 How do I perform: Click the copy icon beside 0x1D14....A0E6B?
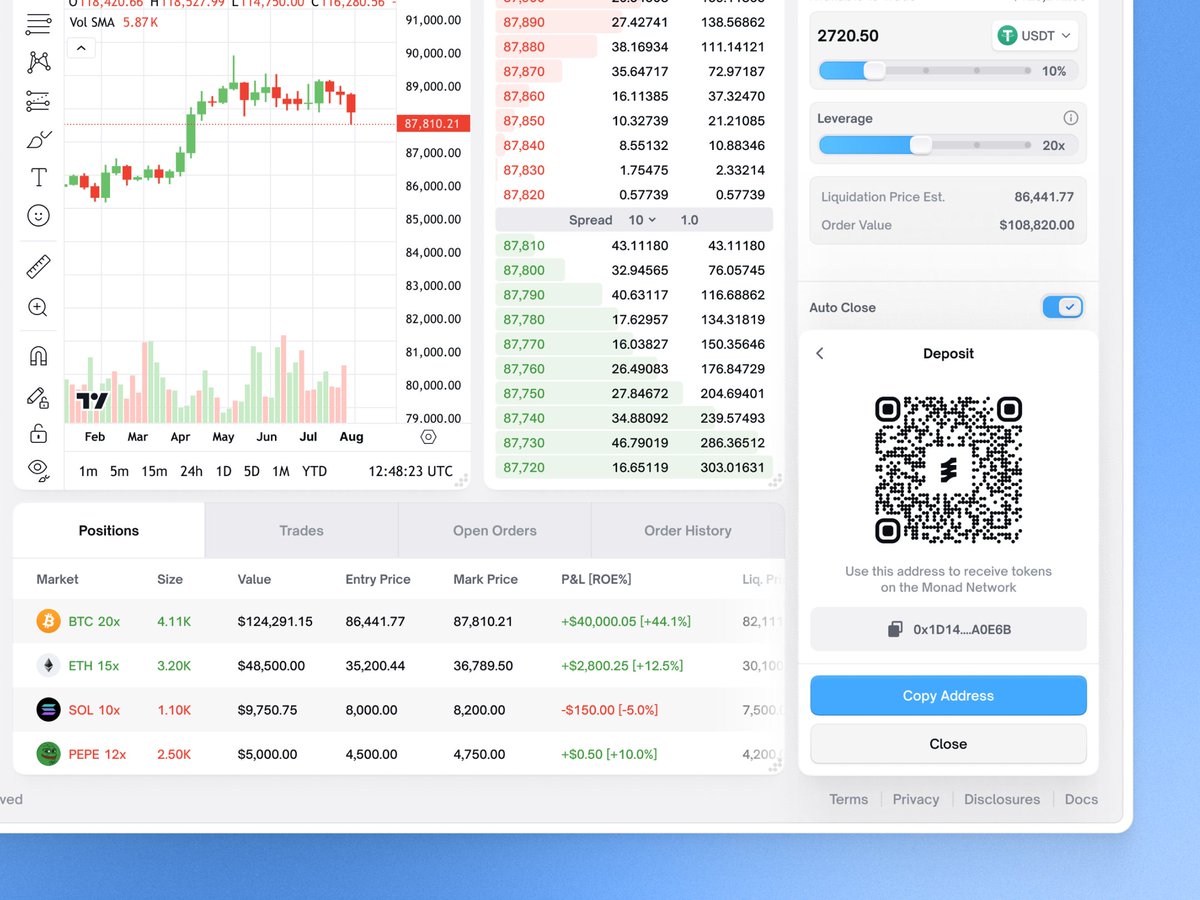tap(896, 629)
